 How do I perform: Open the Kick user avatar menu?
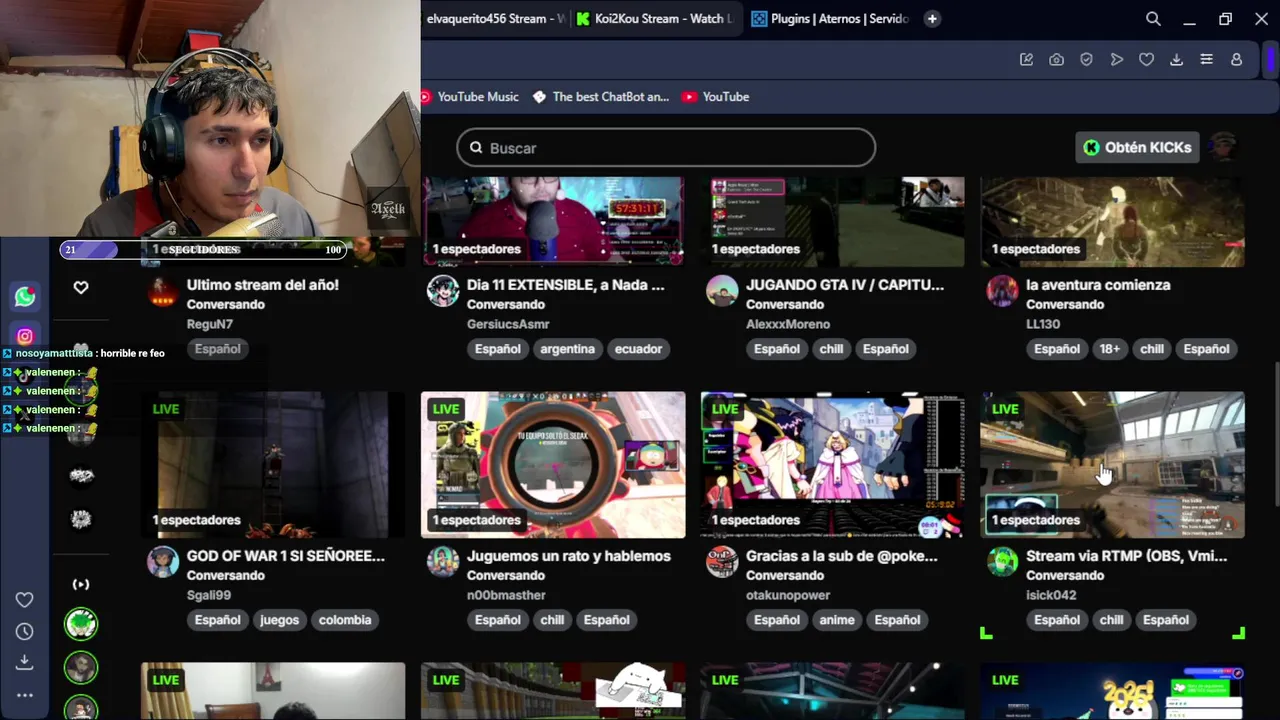tap(1223, 147)
